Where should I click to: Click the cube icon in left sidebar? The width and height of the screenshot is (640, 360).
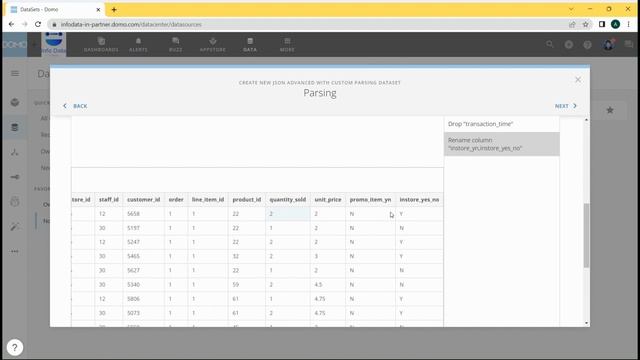point(15,102)
